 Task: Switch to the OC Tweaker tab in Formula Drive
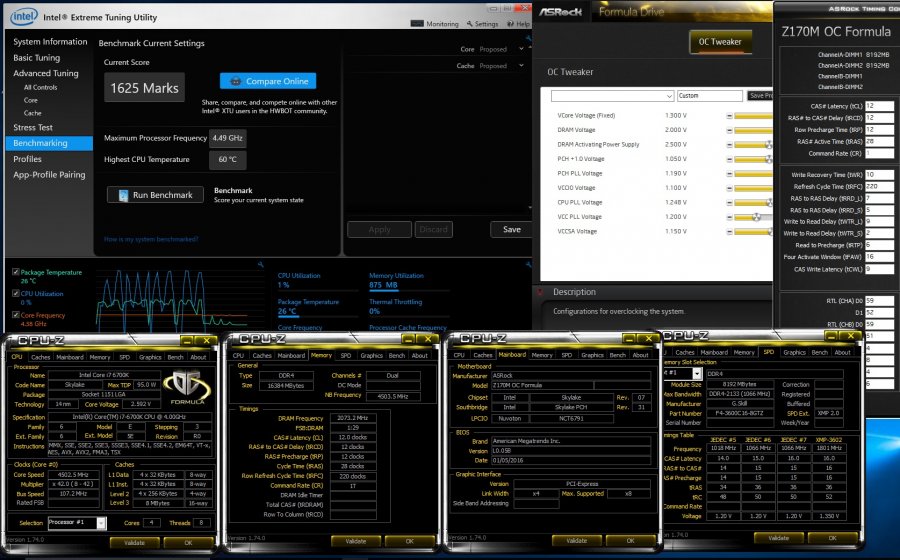(x=720, y=42)
